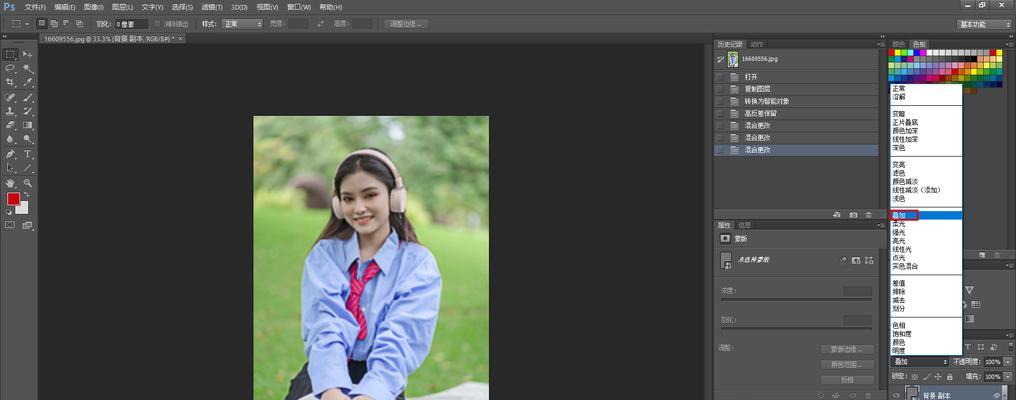Viewport: 1016px width, 400px height.
Task: Toggle history state box beside 打开
Action: click(x=721, y=76)
